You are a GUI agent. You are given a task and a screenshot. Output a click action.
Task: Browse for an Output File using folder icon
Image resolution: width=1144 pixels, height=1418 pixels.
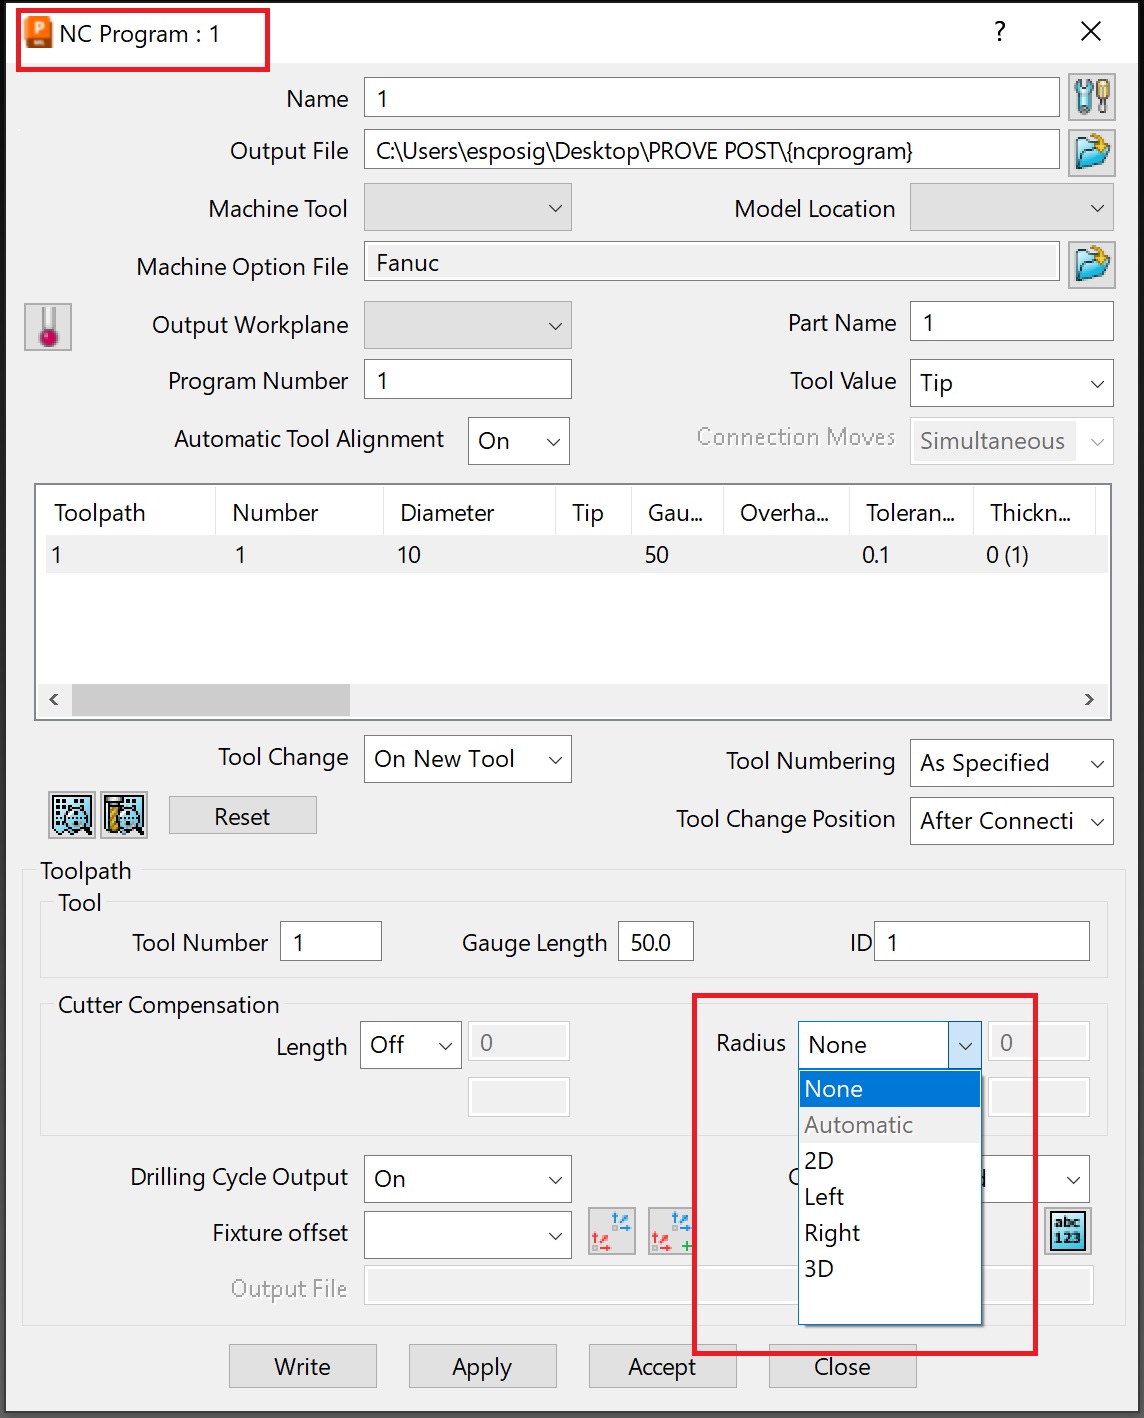click(x=1091, y=151)
